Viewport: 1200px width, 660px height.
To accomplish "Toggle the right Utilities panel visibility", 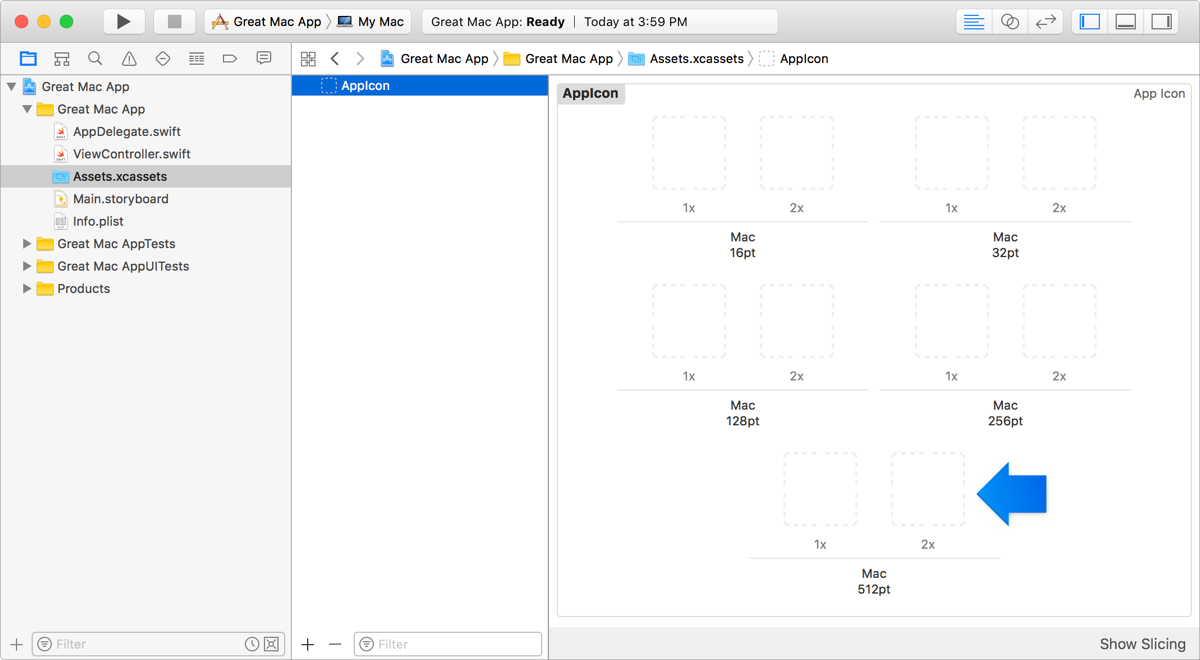I will click(1161, 21).
